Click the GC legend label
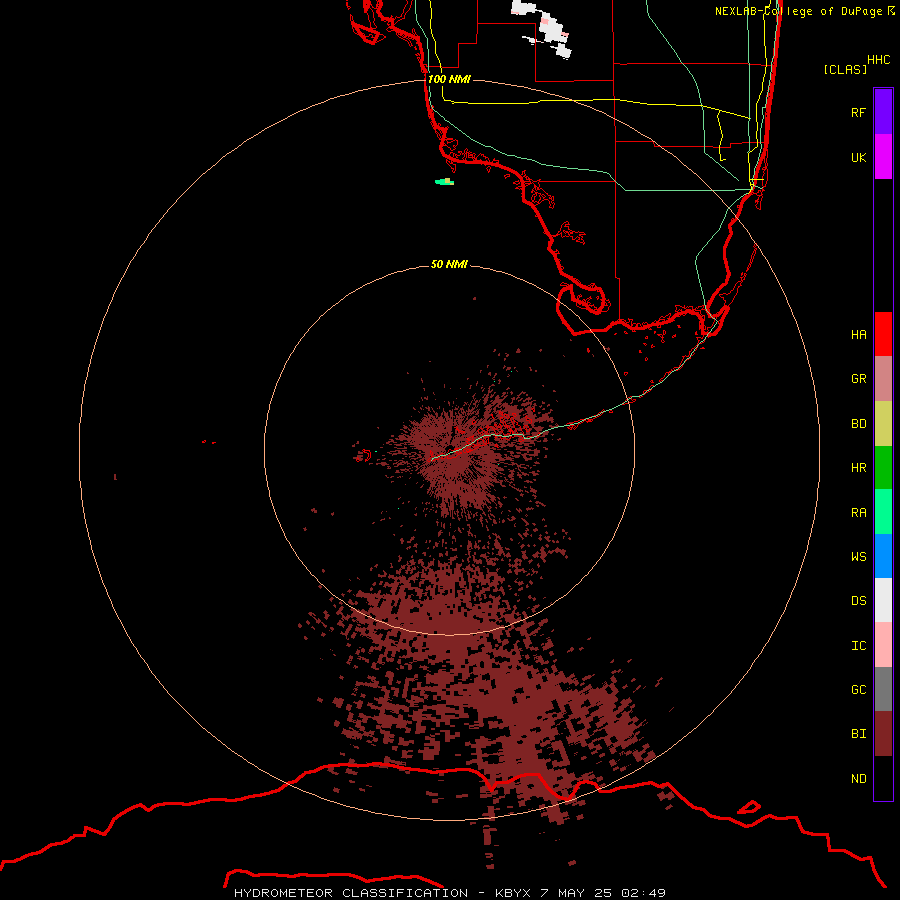Viewport: 900px width, 900px height. 858,690
